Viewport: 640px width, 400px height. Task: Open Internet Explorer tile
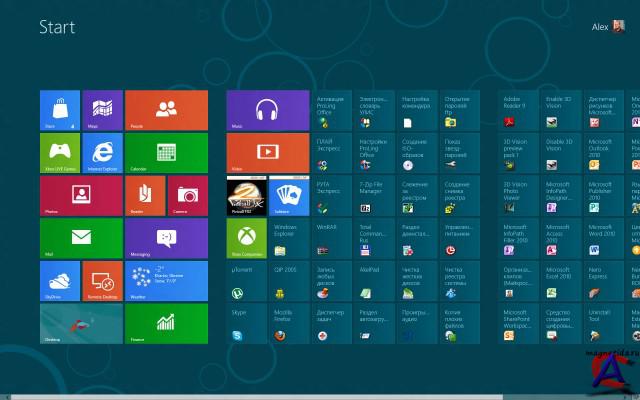coord(102,153)
